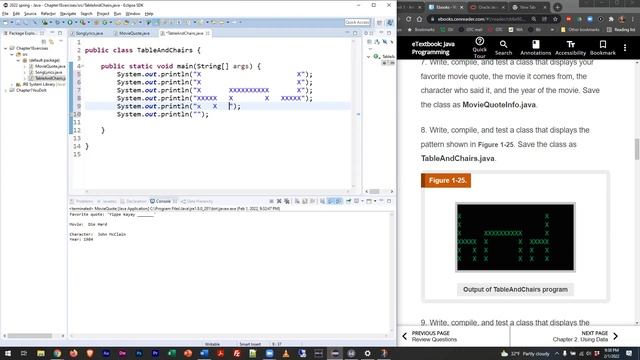Open eTextbook Accessibility settings
Viewport: 640px width, 360px height.
(571, 47)
